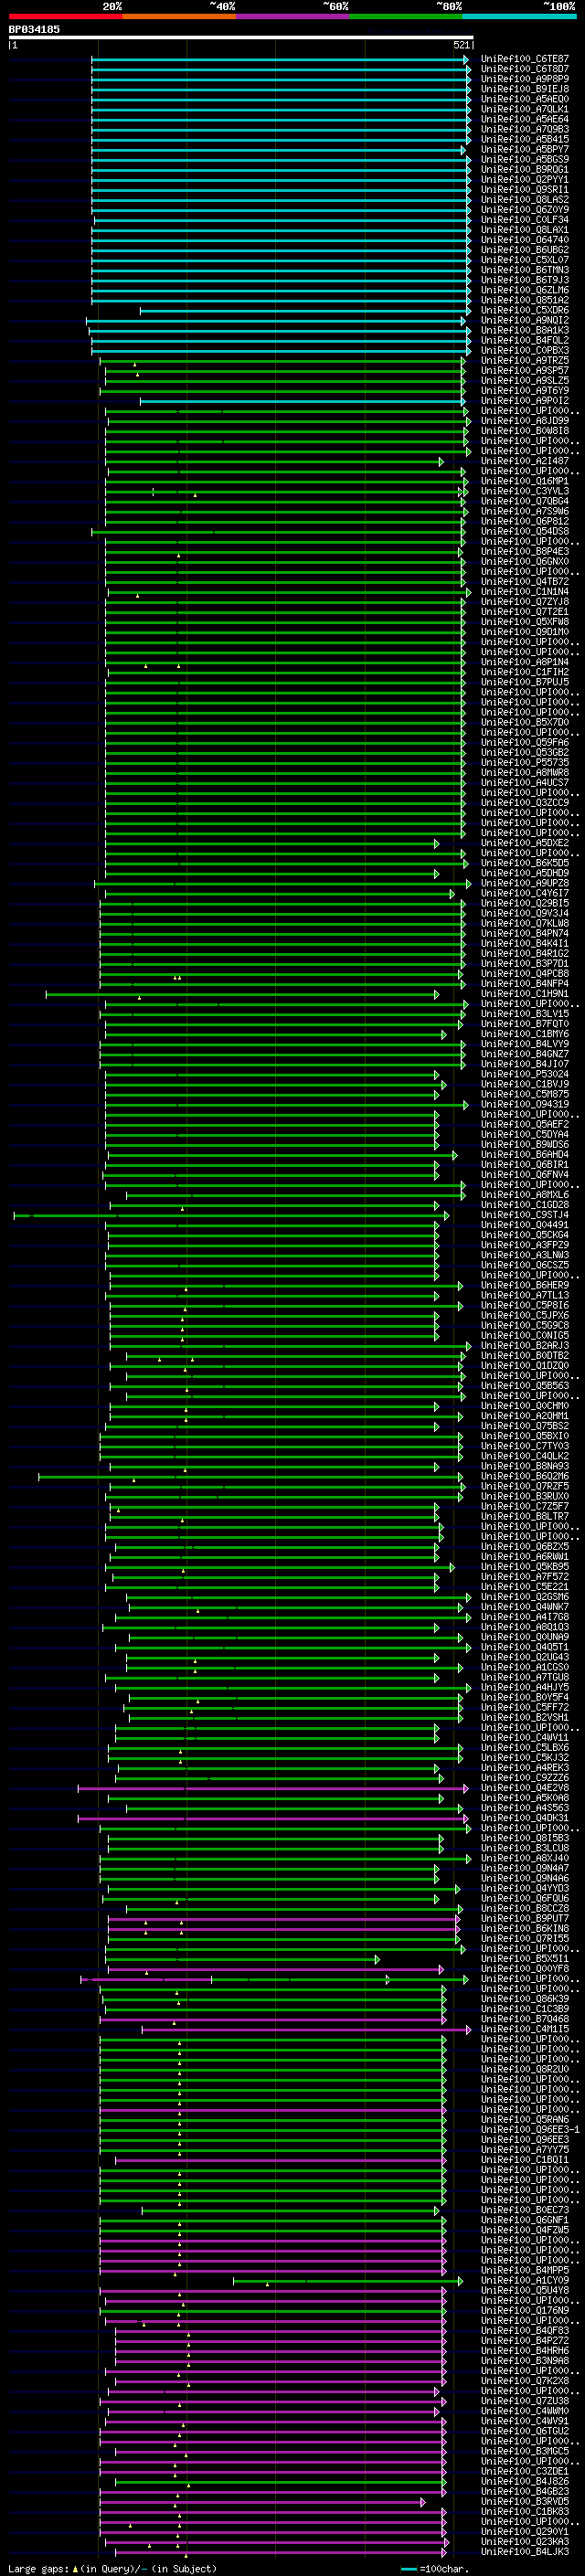Select the UniRef100_A7S9W6 label

[525, 511]
